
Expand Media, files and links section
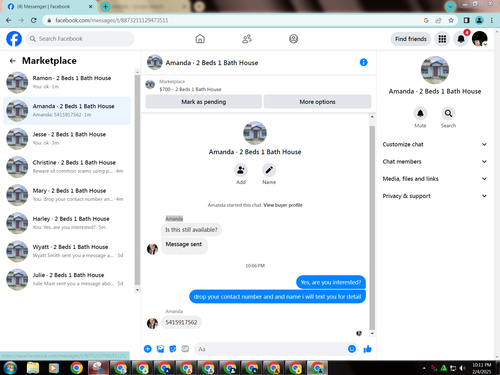point(435,179)
